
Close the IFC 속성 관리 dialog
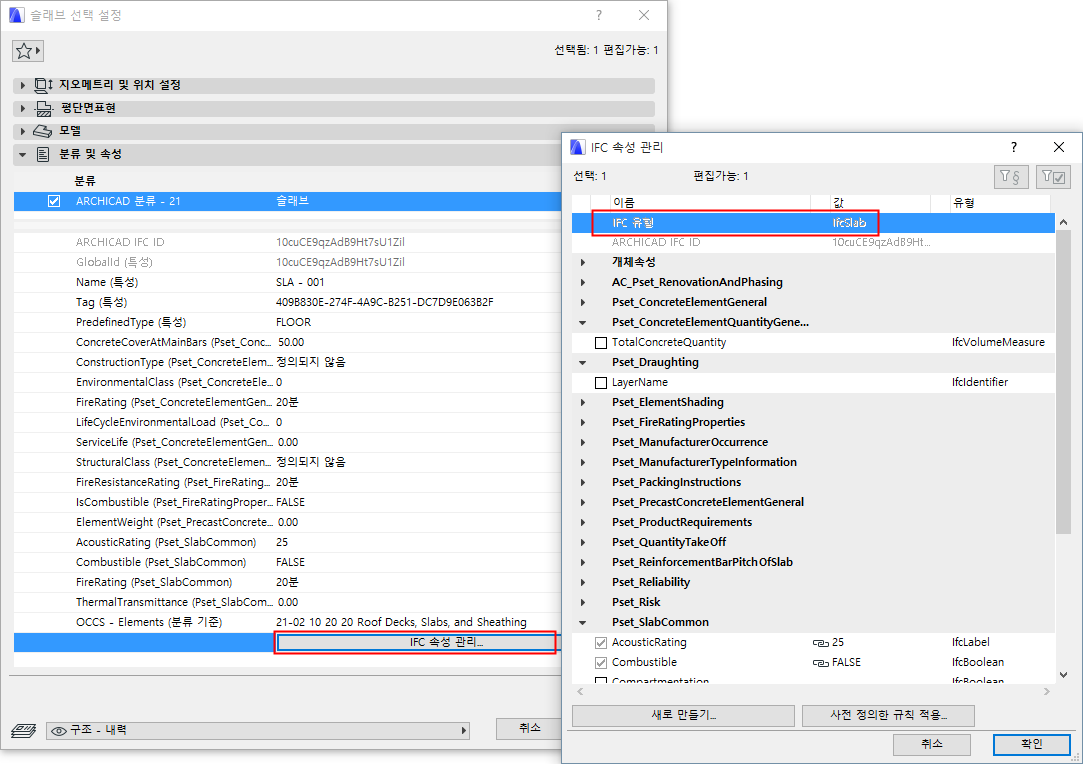point(1059,147)
